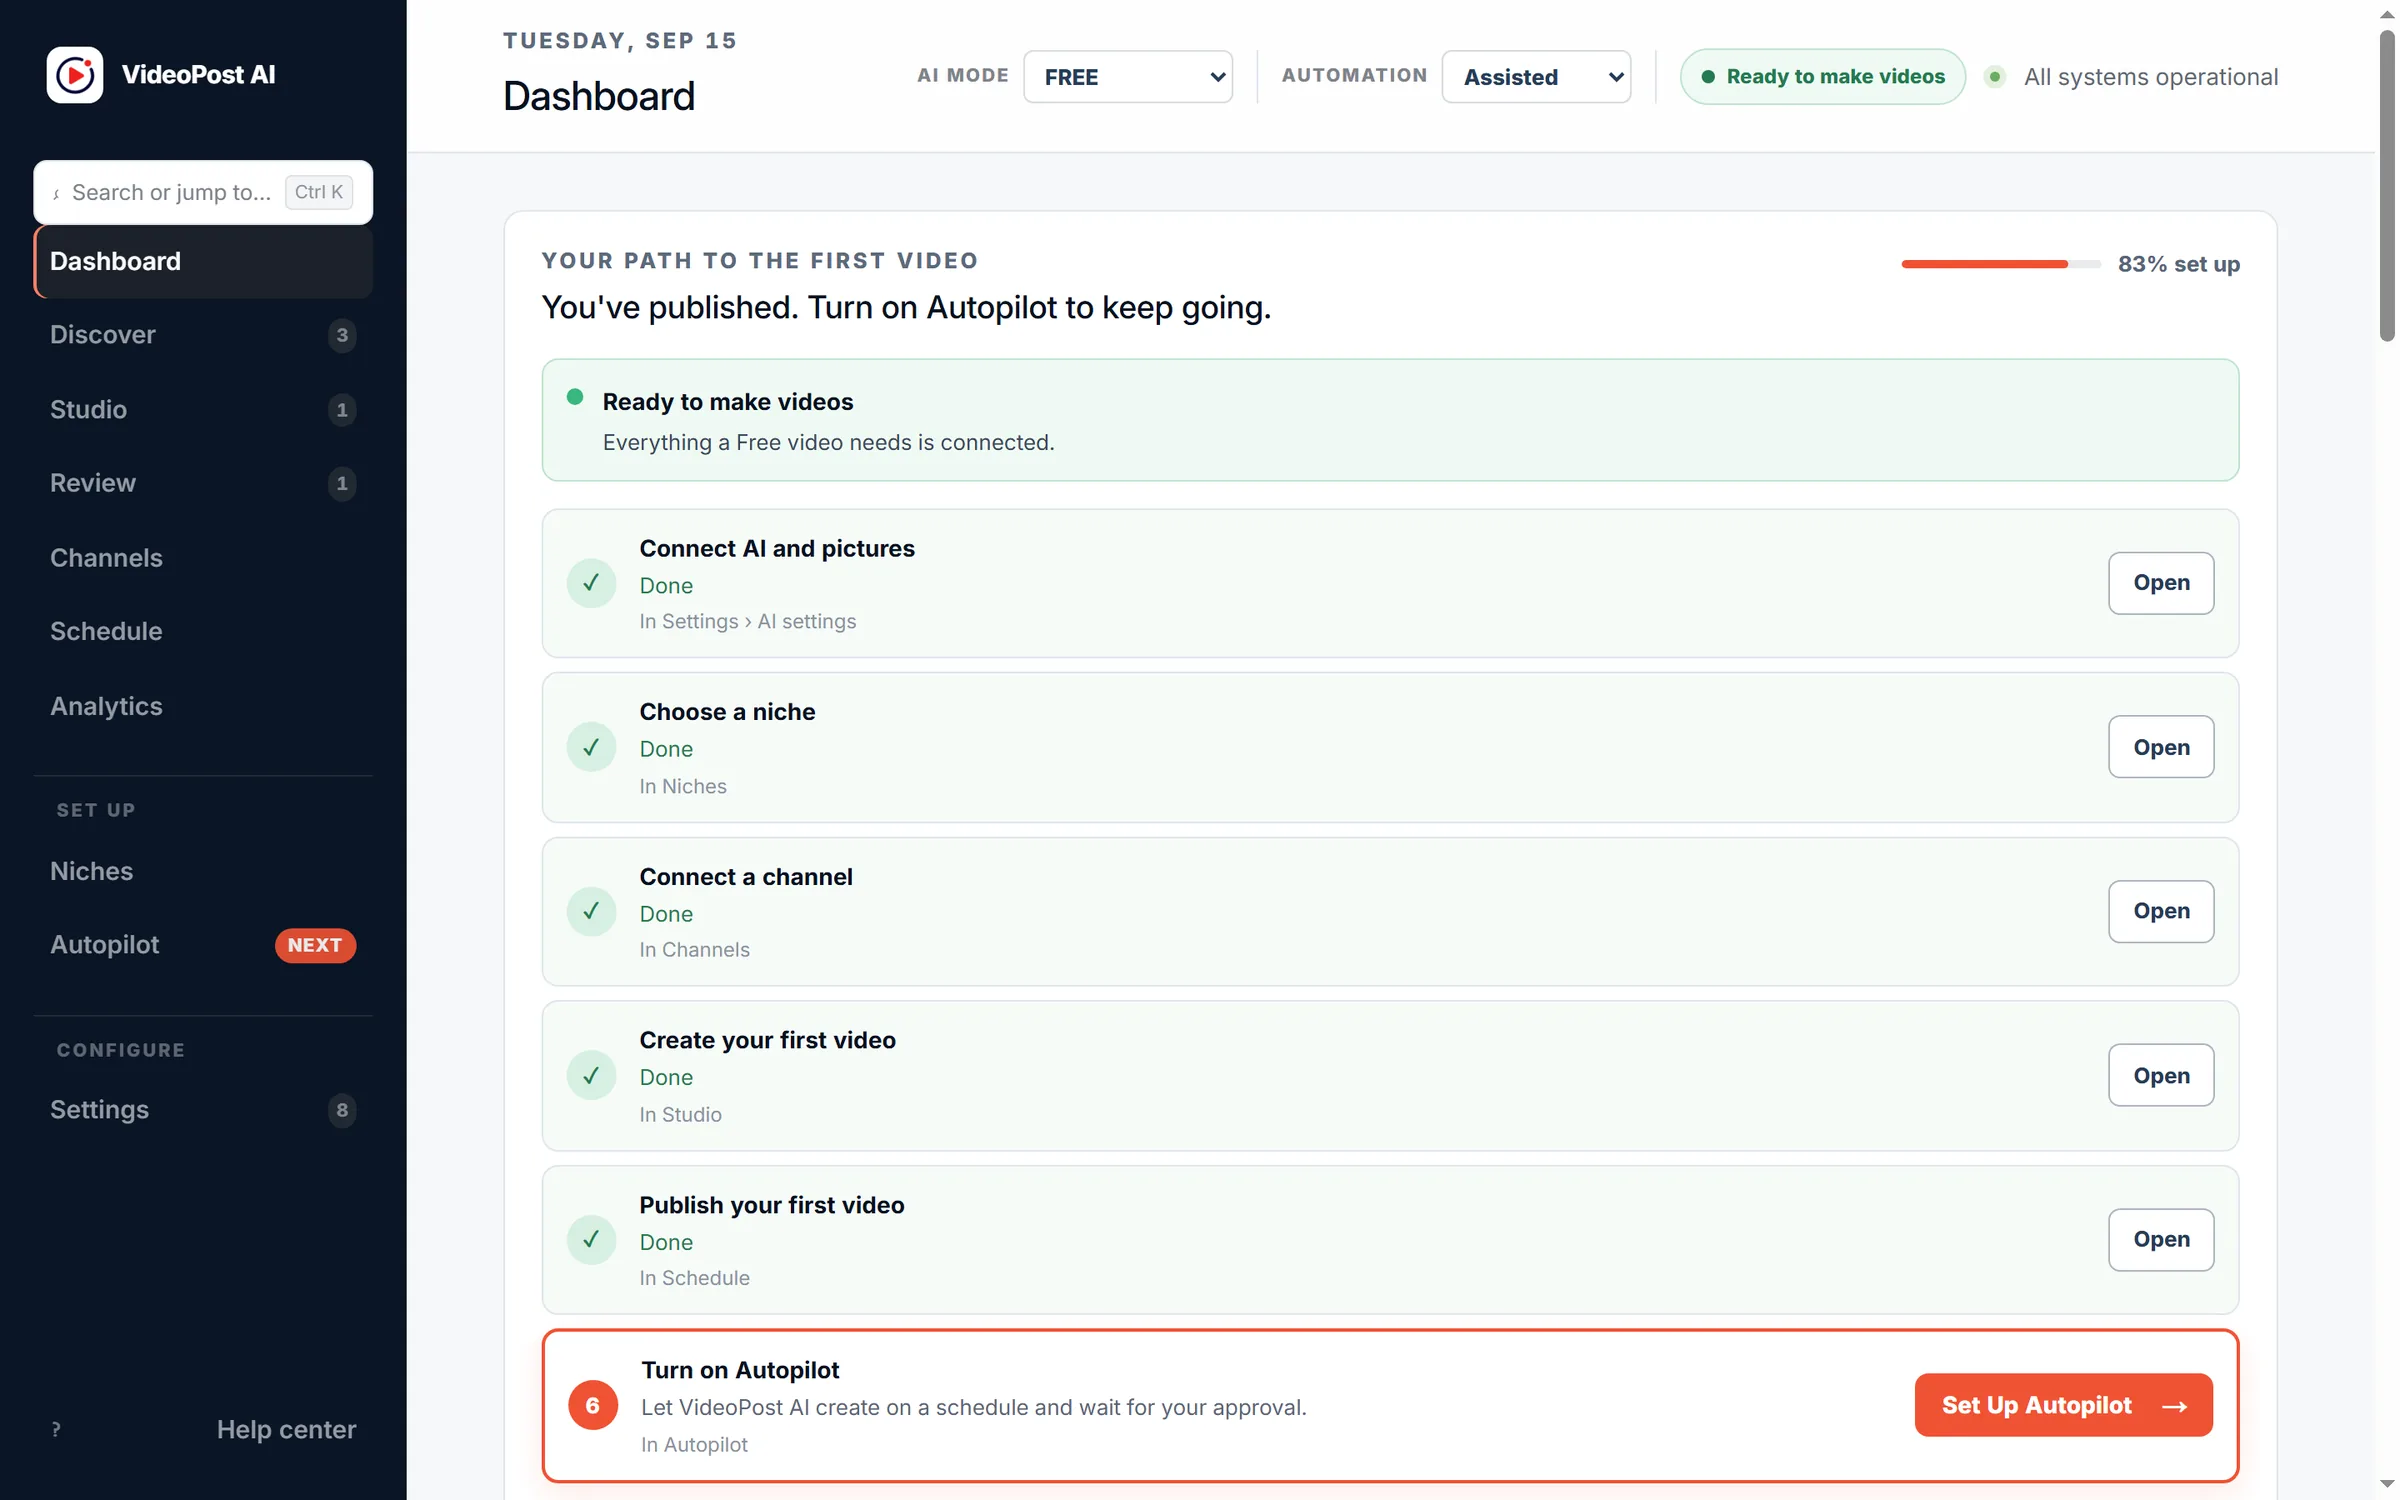Click the Ready to make videos pill
The width and height of the screenshot is (2400, 1500).
click(x=1823, y=77)
